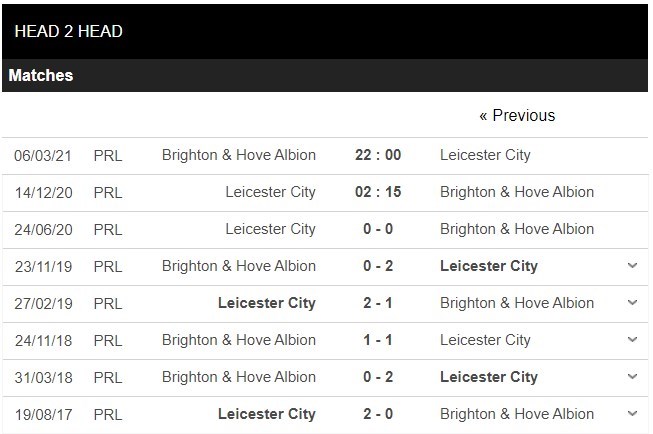Expand the 23/11/19 match details chevron
Screen dimensions: 653x434
tap(632, 266)
